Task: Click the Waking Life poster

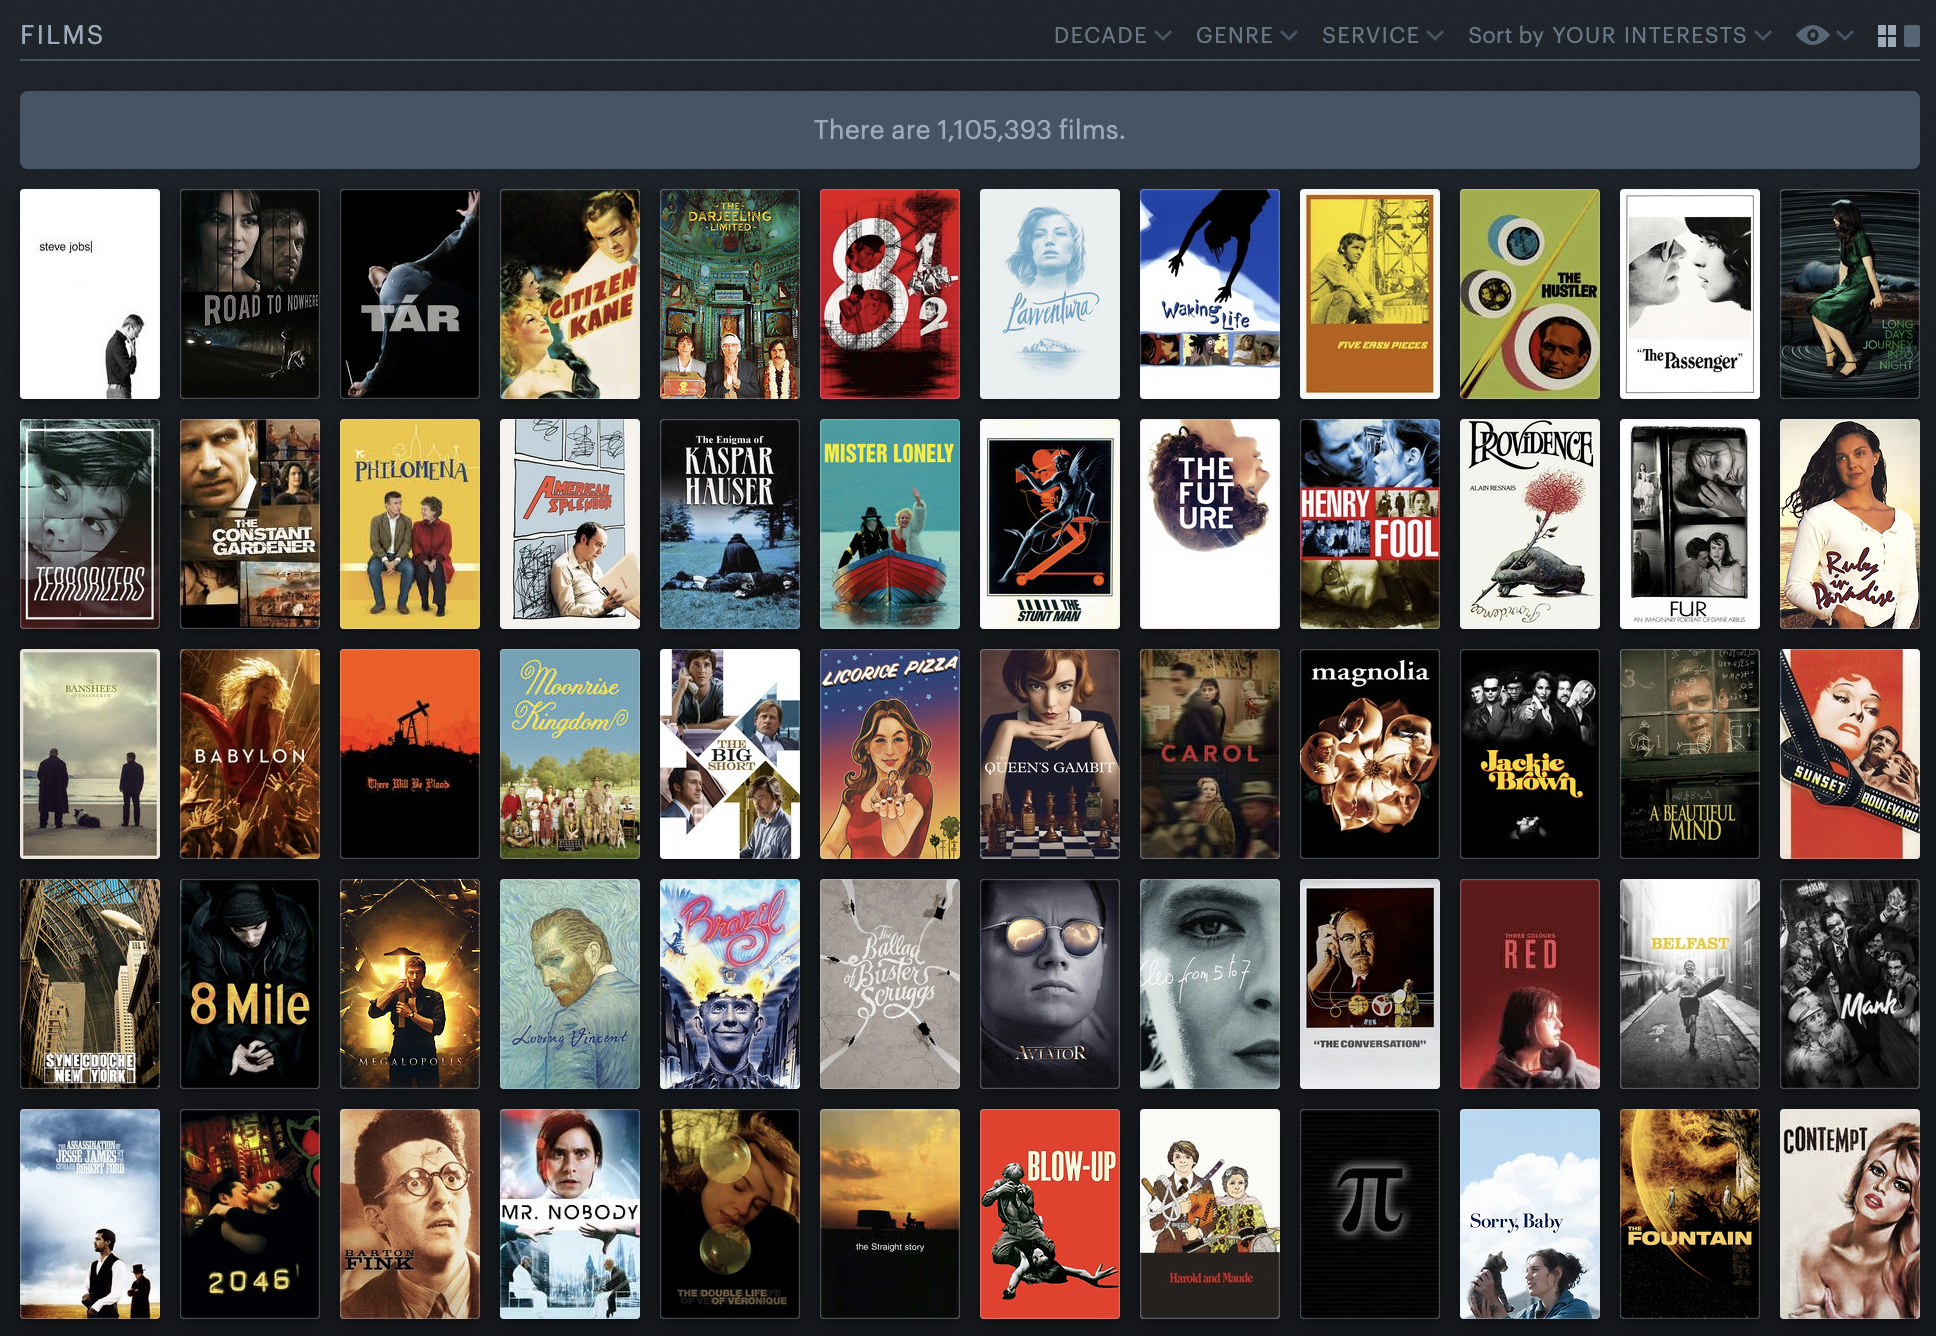Action: pyautogui.click(x=1210, y=294)
